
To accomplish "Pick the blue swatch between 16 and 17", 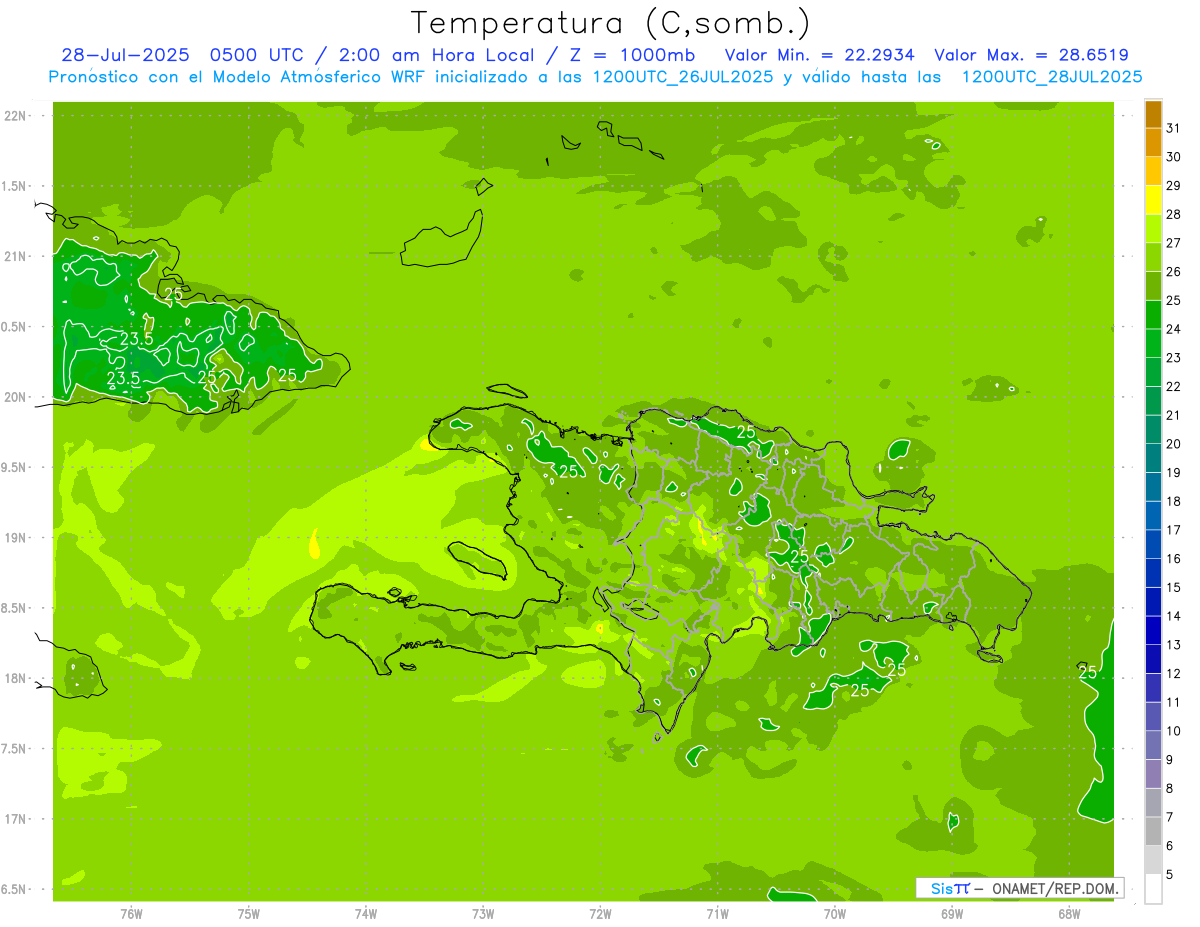I will (x=1153, y=544).
